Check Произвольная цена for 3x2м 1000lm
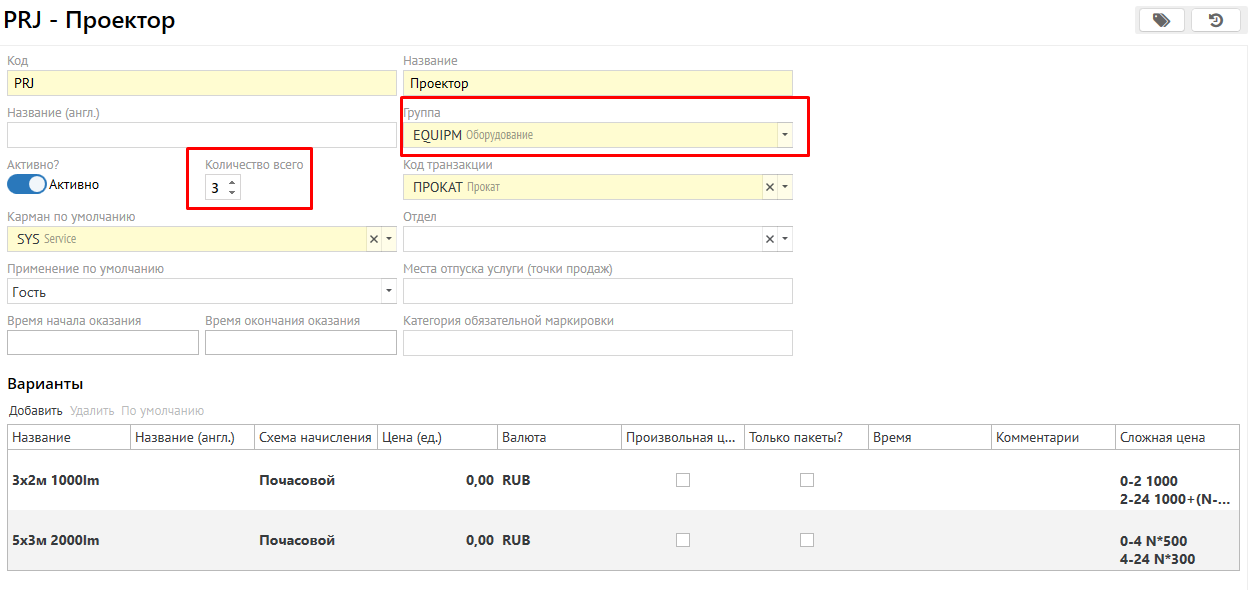This screenshot has height=590, width=1250. [683, 480]
